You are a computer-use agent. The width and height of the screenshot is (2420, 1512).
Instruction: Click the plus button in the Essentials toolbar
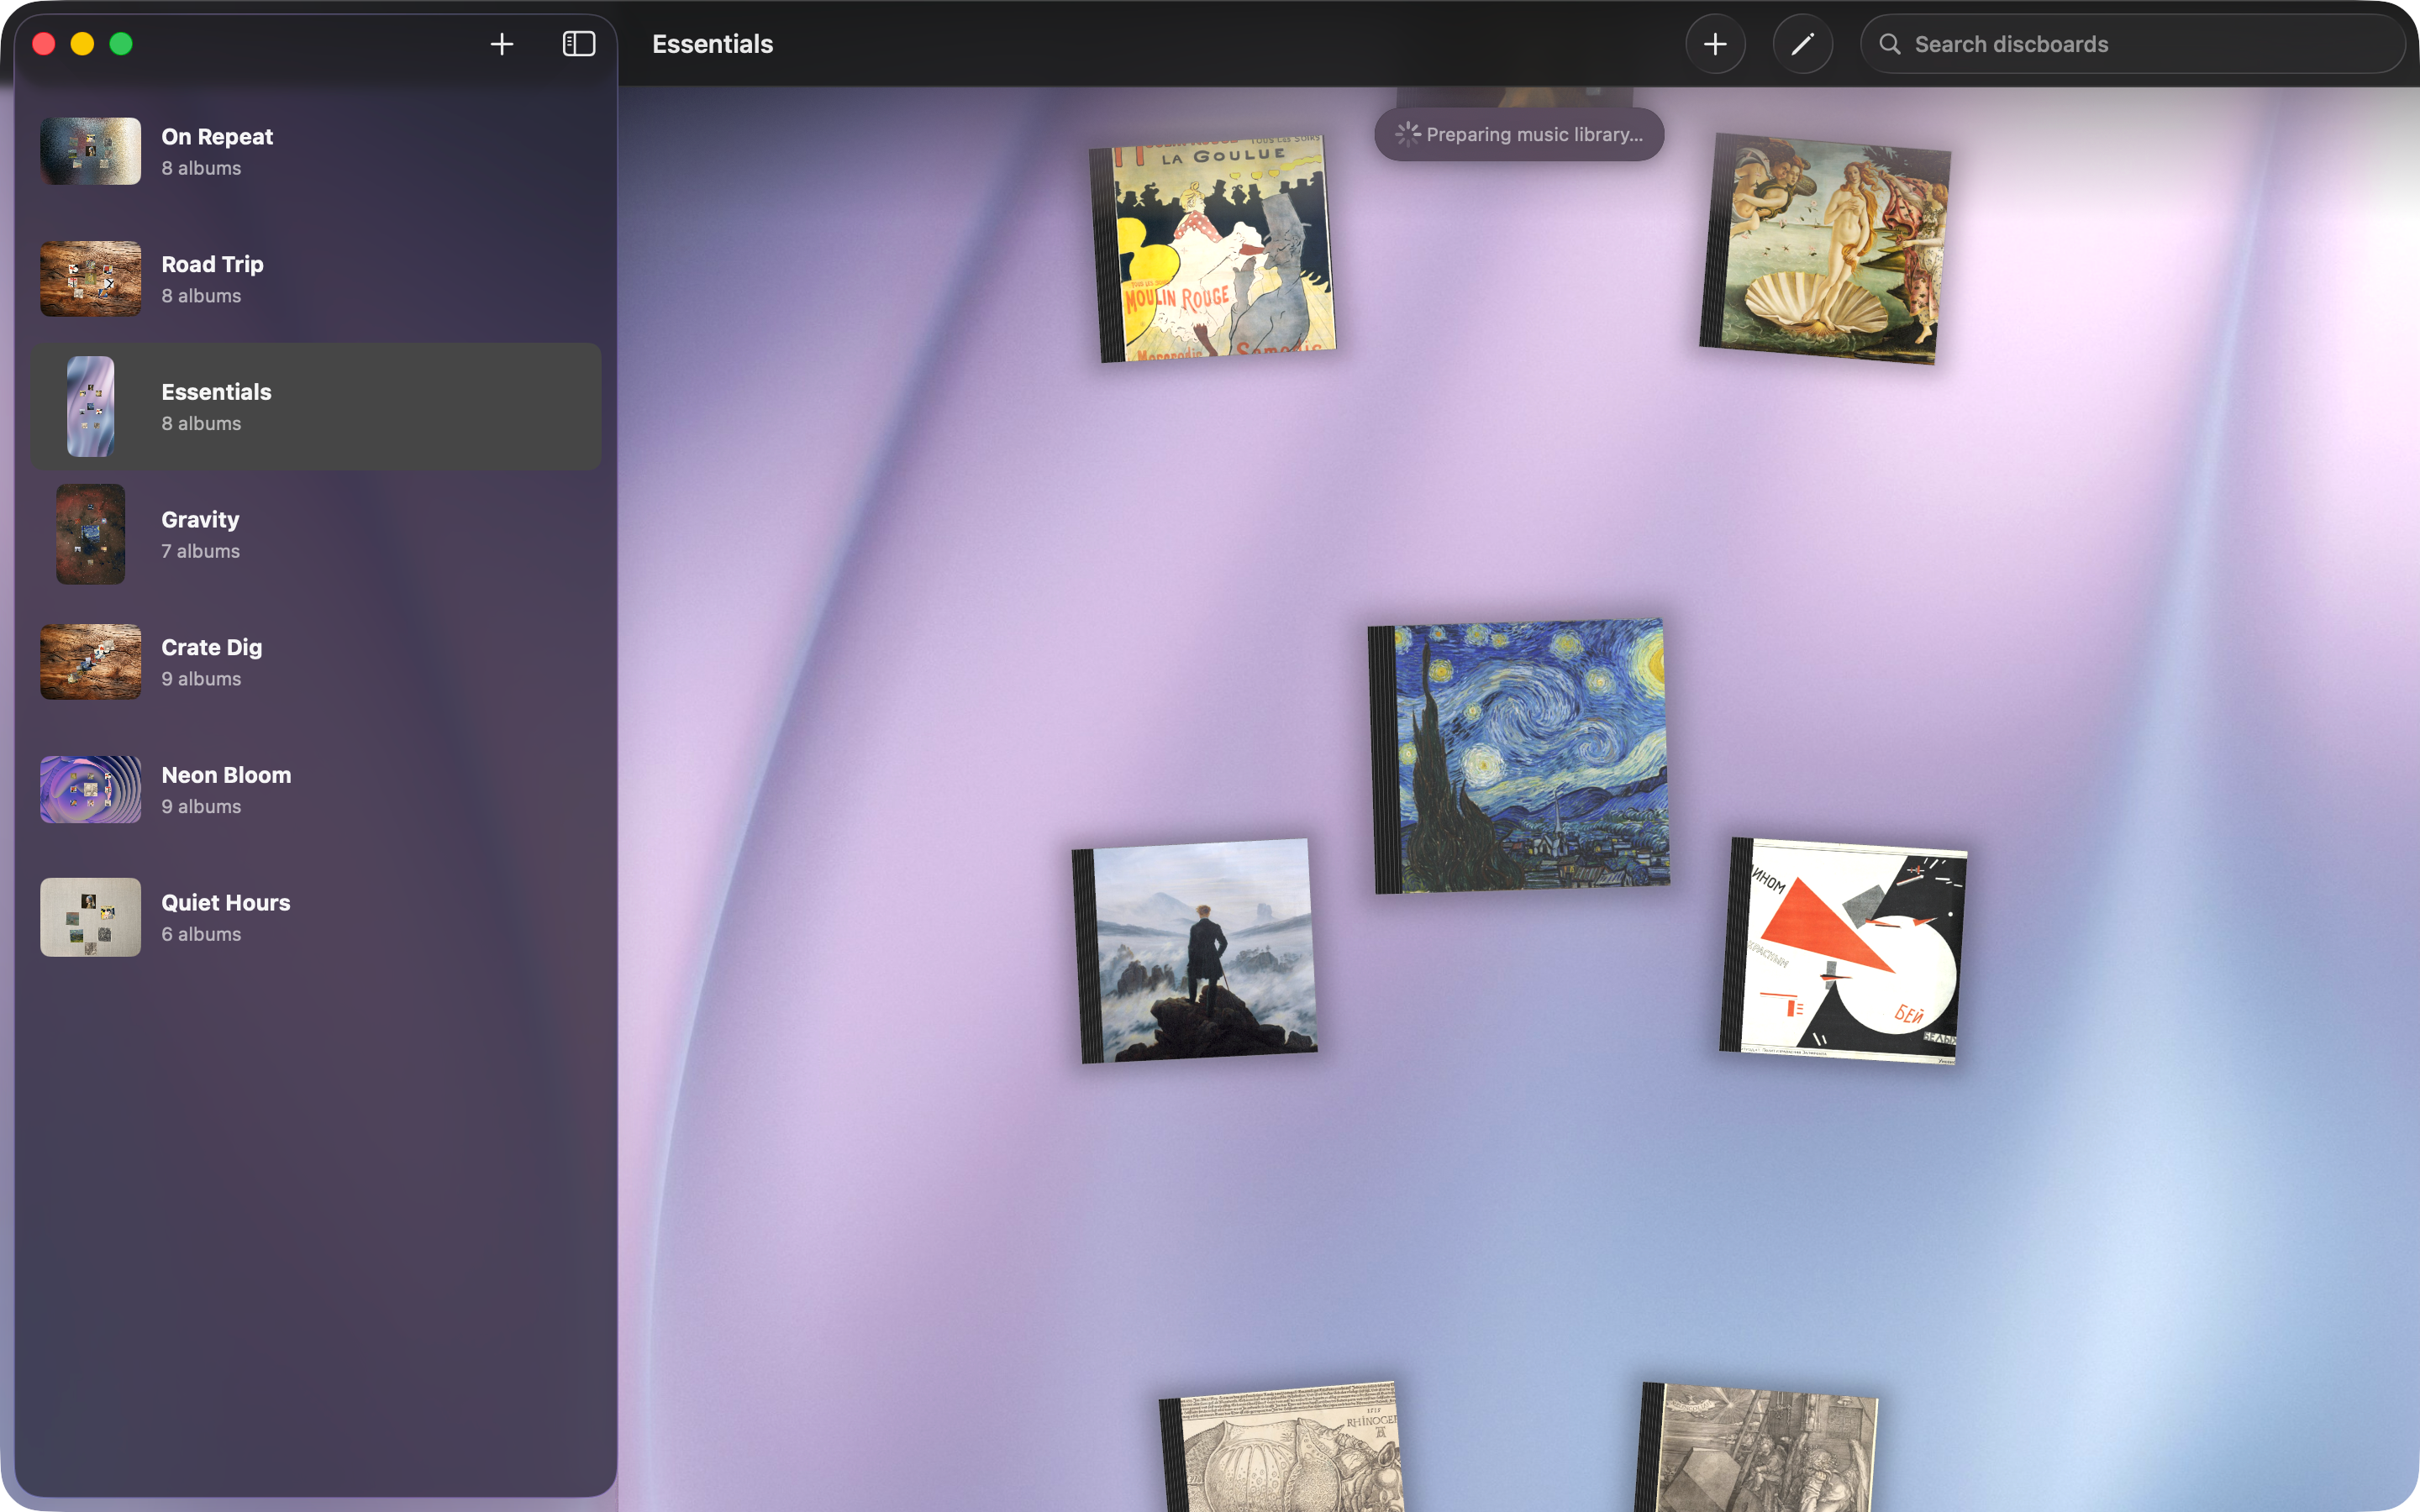pyautogui.click(x=1715, y=44)
